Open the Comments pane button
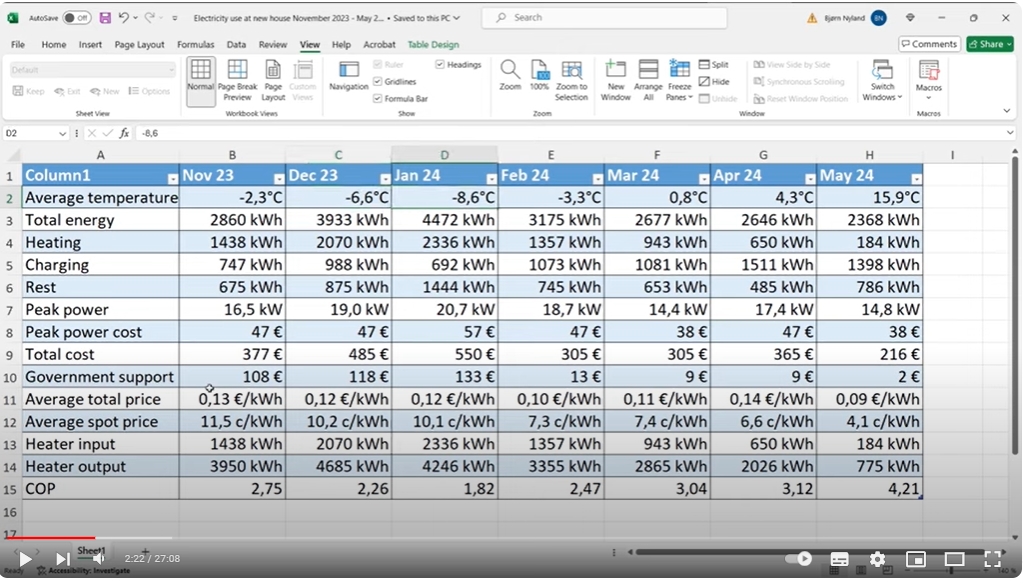1023x583 pixels. point(929,44)
